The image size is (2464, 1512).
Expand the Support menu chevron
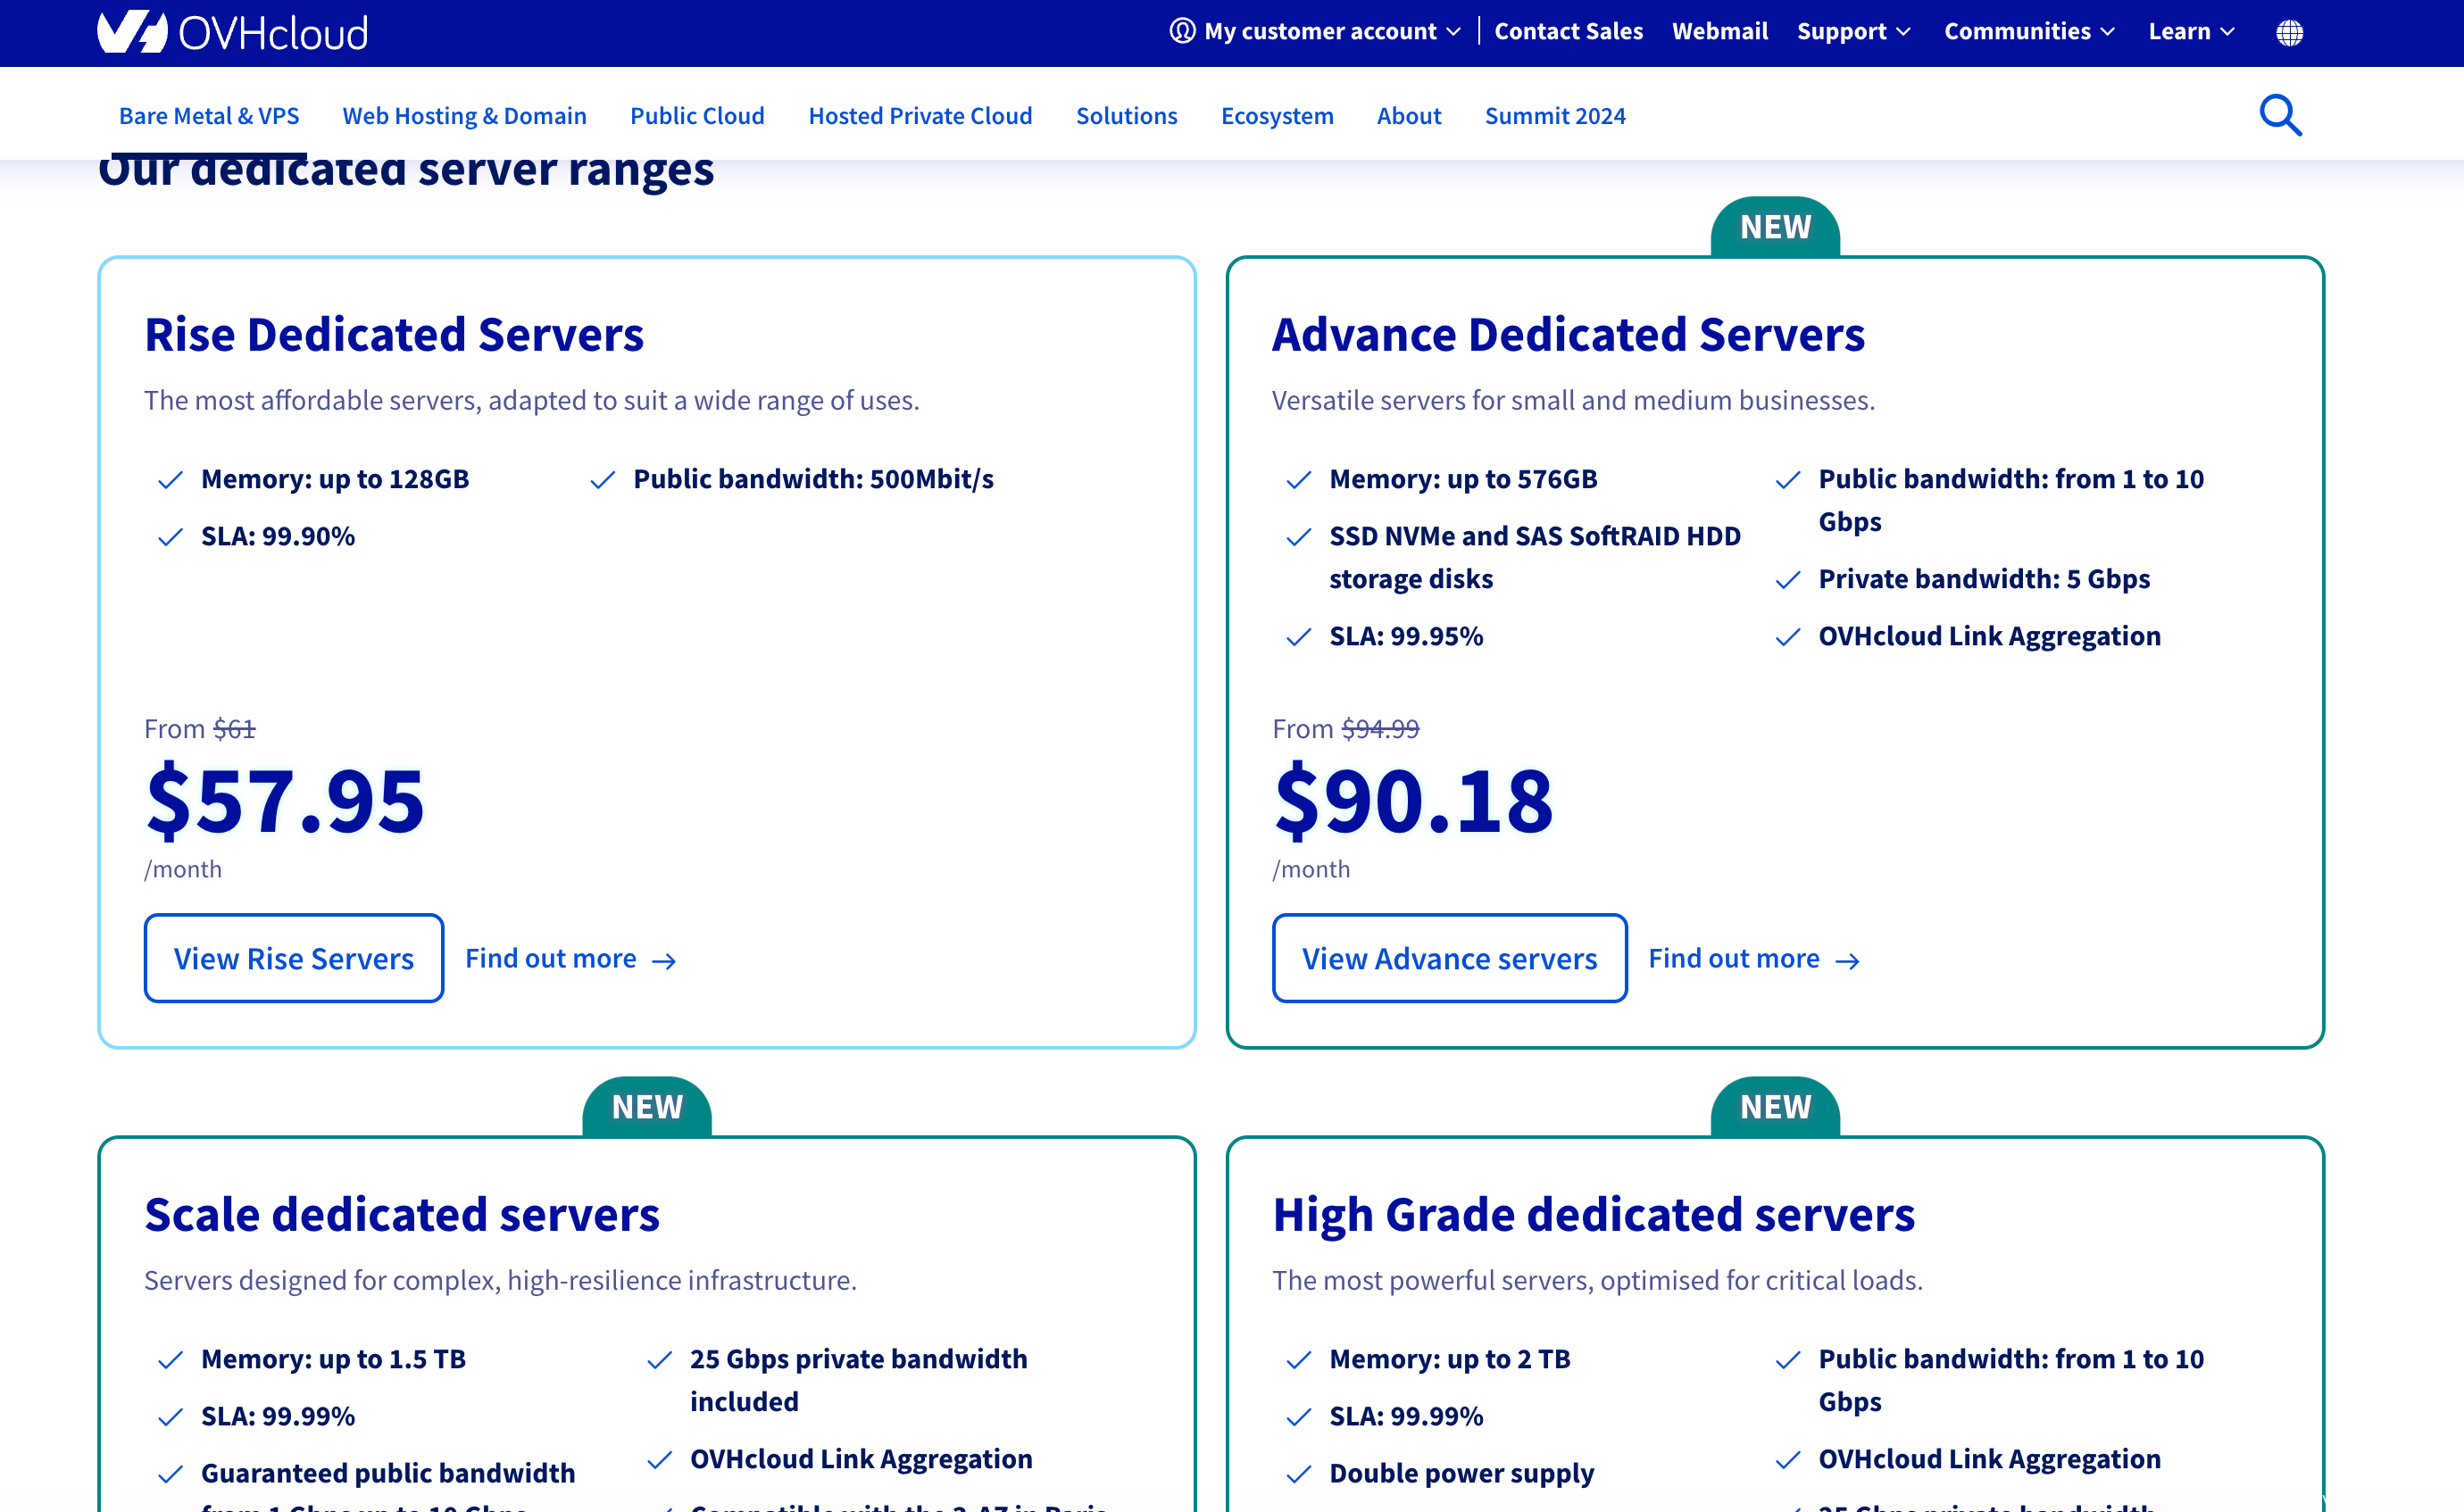click(1903, 32)
